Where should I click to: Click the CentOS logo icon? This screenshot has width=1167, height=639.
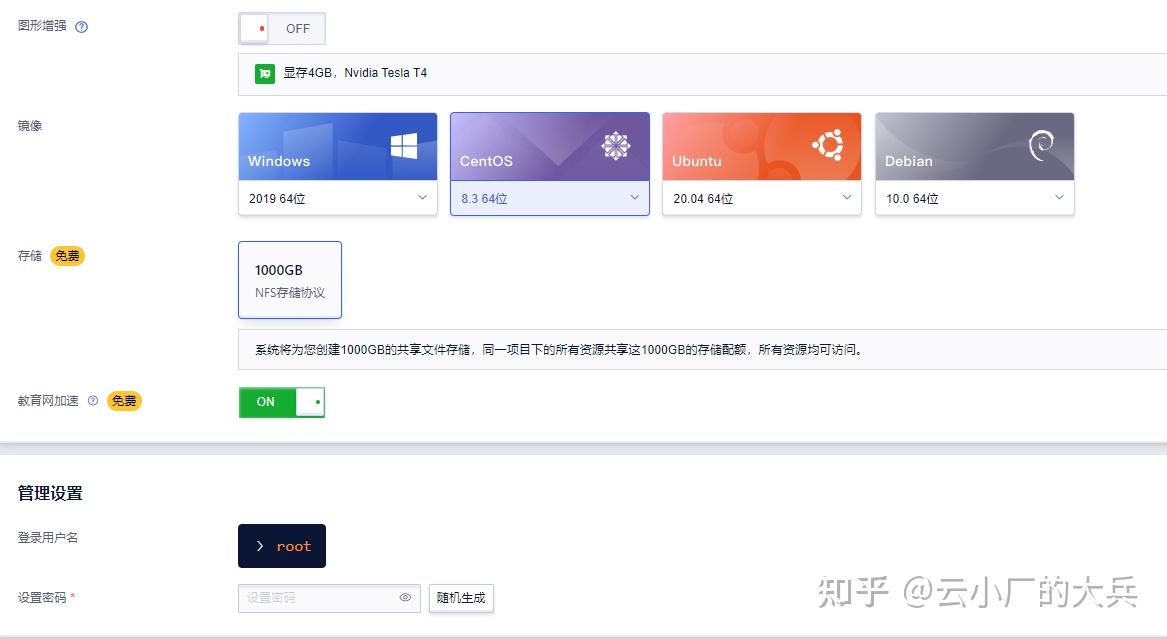pyautogui.click(x=617, y=145)
